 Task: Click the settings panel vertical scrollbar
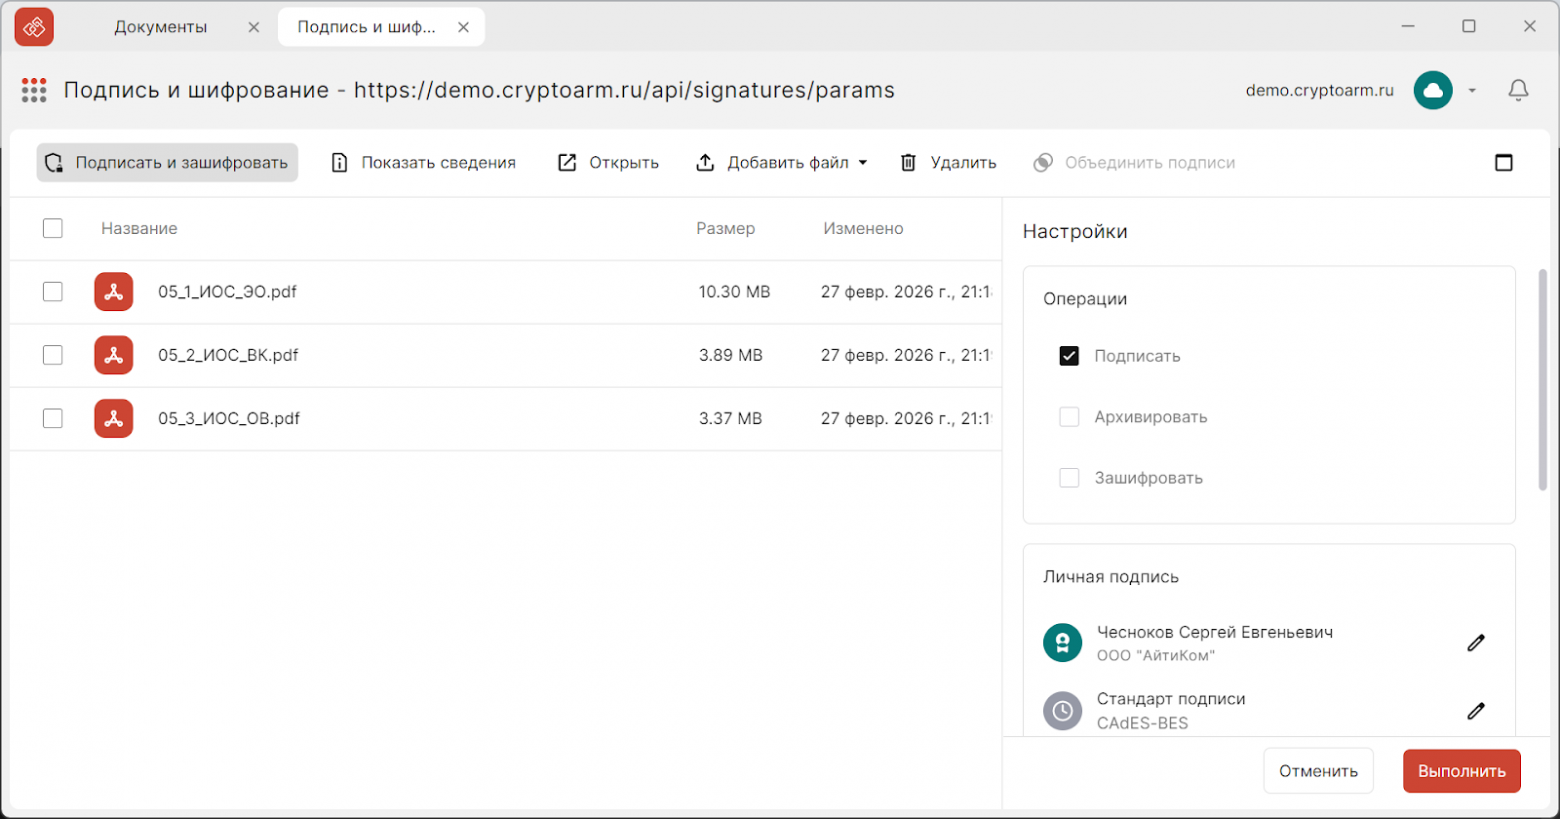1542,380
